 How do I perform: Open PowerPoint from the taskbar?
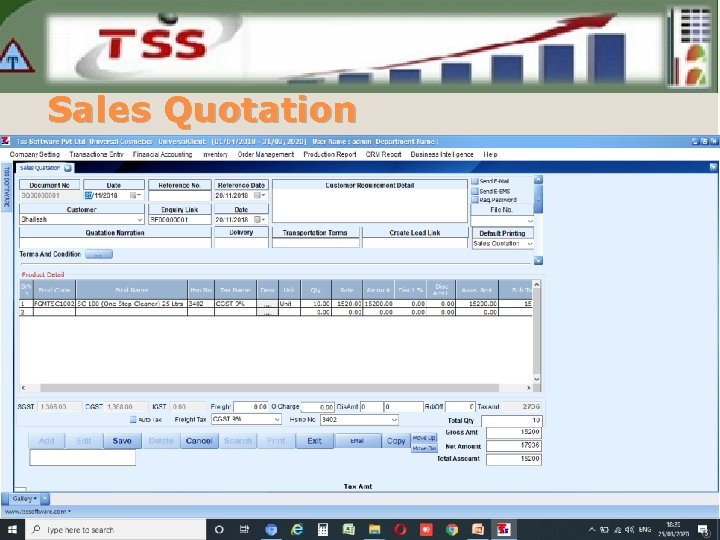478,530
